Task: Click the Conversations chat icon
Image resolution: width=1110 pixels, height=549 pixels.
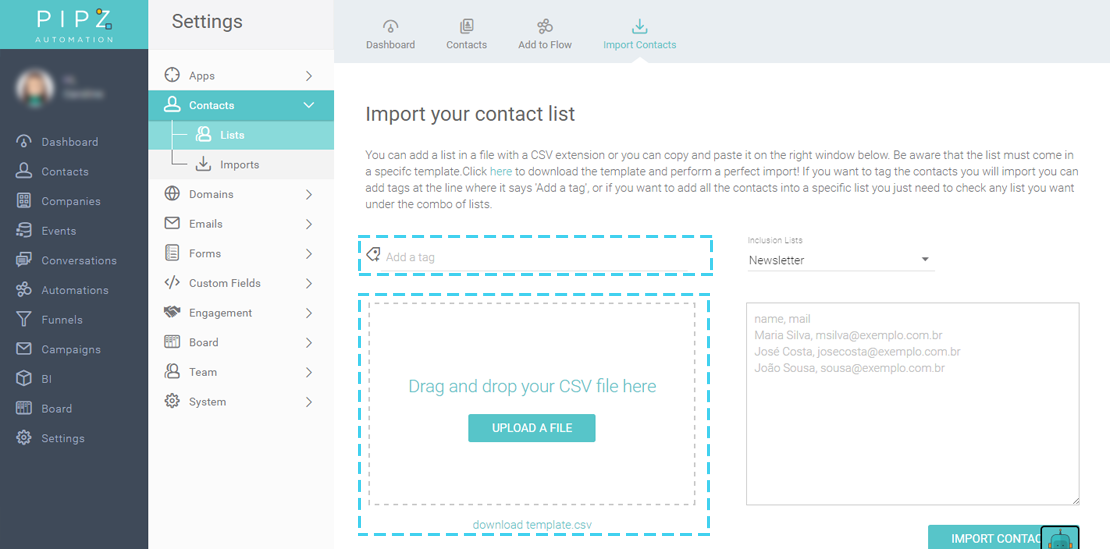Action: 24,260
